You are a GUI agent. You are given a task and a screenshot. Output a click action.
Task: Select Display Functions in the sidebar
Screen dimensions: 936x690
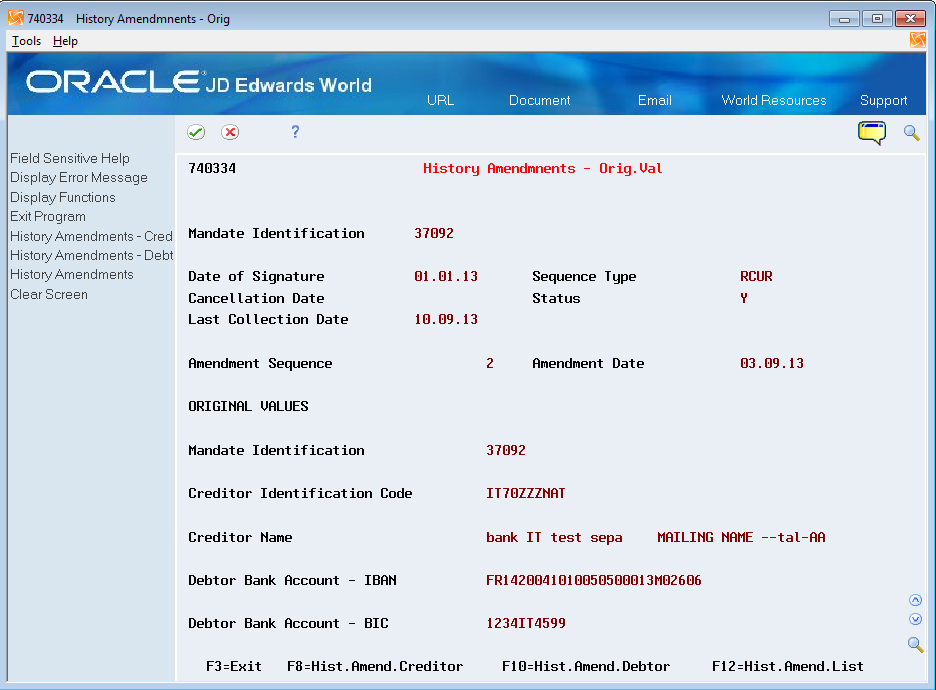[x=63, y=197]
